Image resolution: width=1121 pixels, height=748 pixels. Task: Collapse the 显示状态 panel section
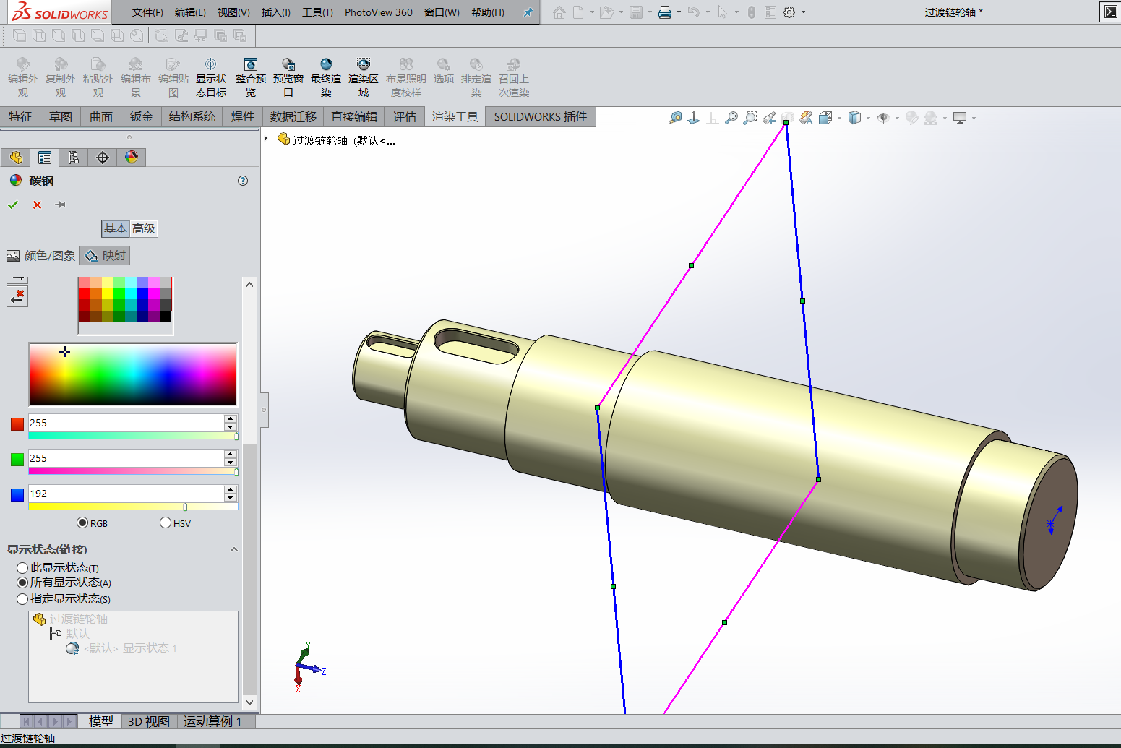pyautogui.click(x=234, y=549)
